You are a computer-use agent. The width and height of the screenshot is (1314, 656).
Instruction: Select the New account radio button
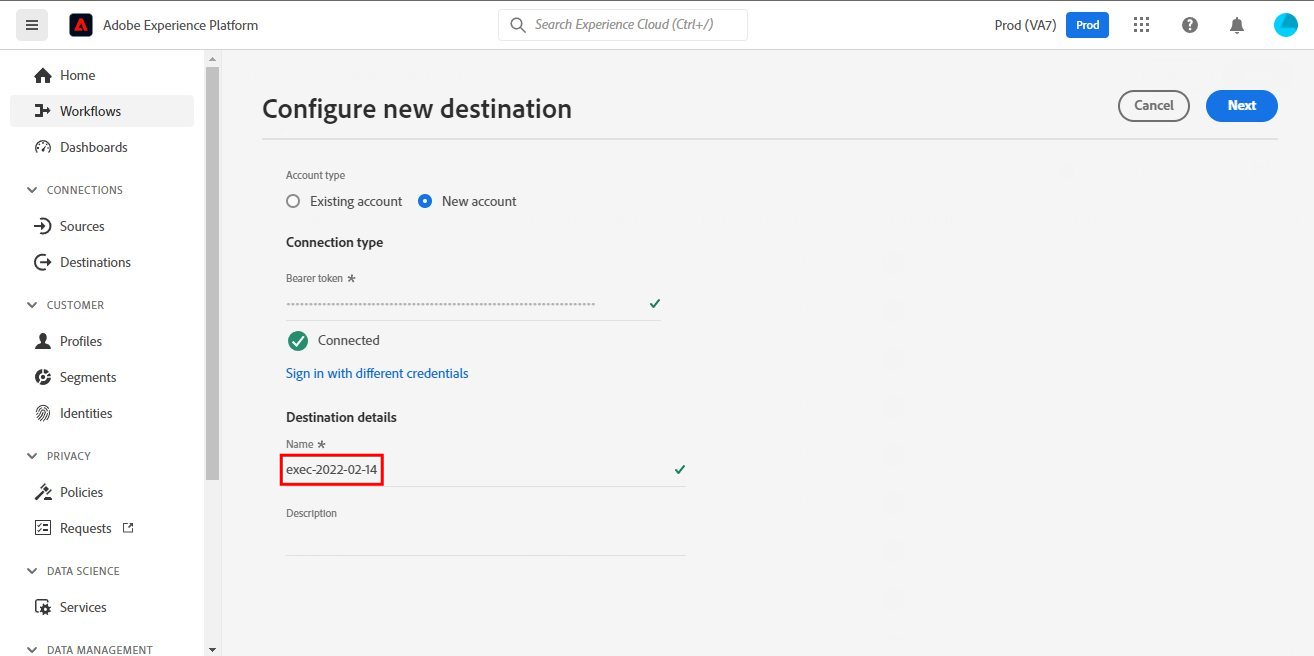tap(425, 201)
